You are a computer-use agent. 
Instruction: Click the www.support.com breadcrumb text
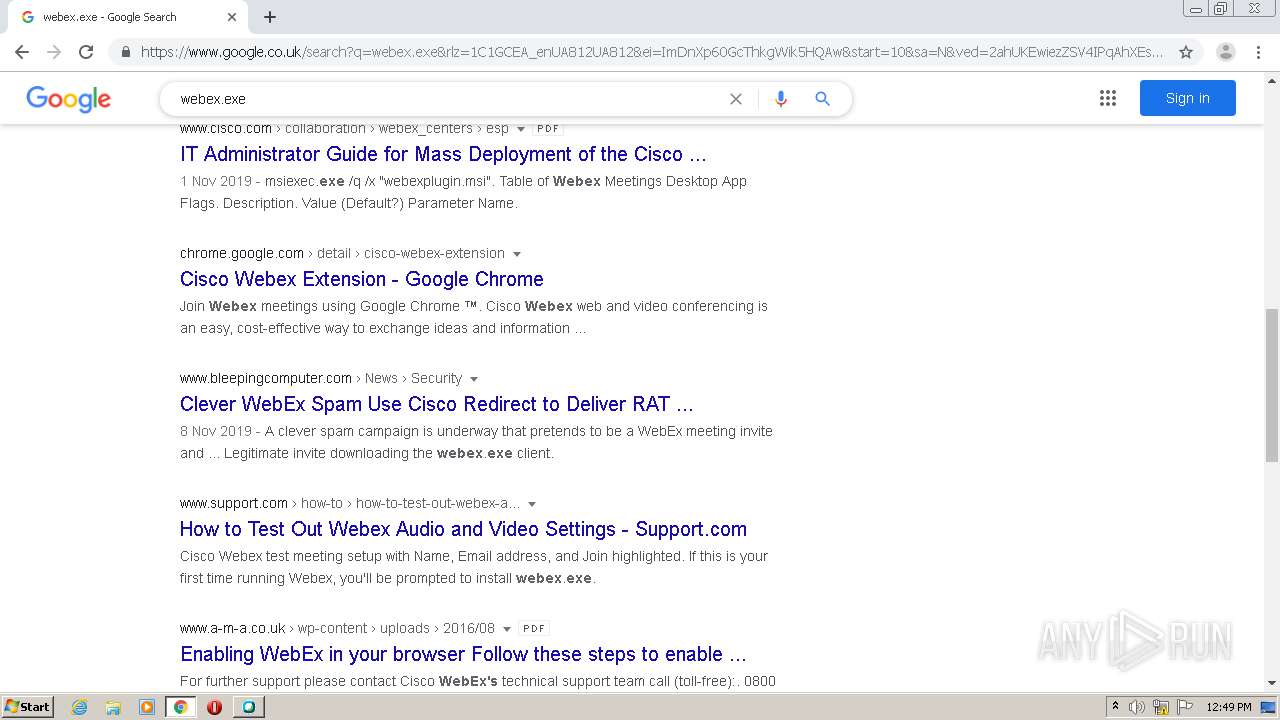click(x=234, y=503)
